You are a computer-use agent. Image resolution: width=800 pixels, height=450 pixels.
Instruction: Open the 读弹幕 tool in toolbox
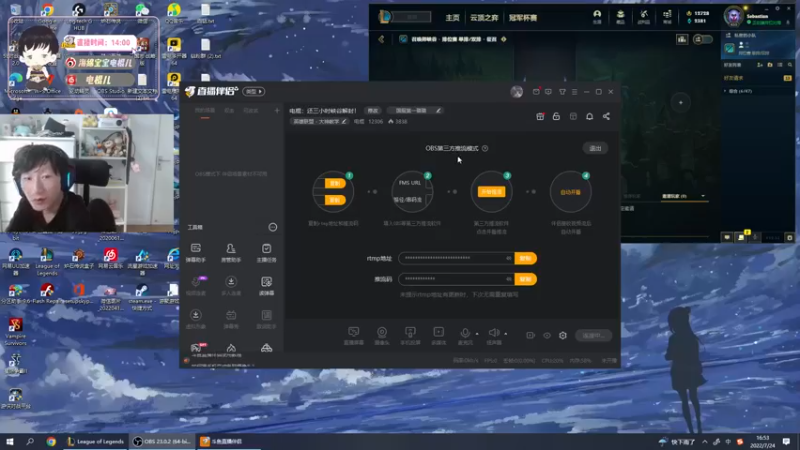(x=266, y=286)
